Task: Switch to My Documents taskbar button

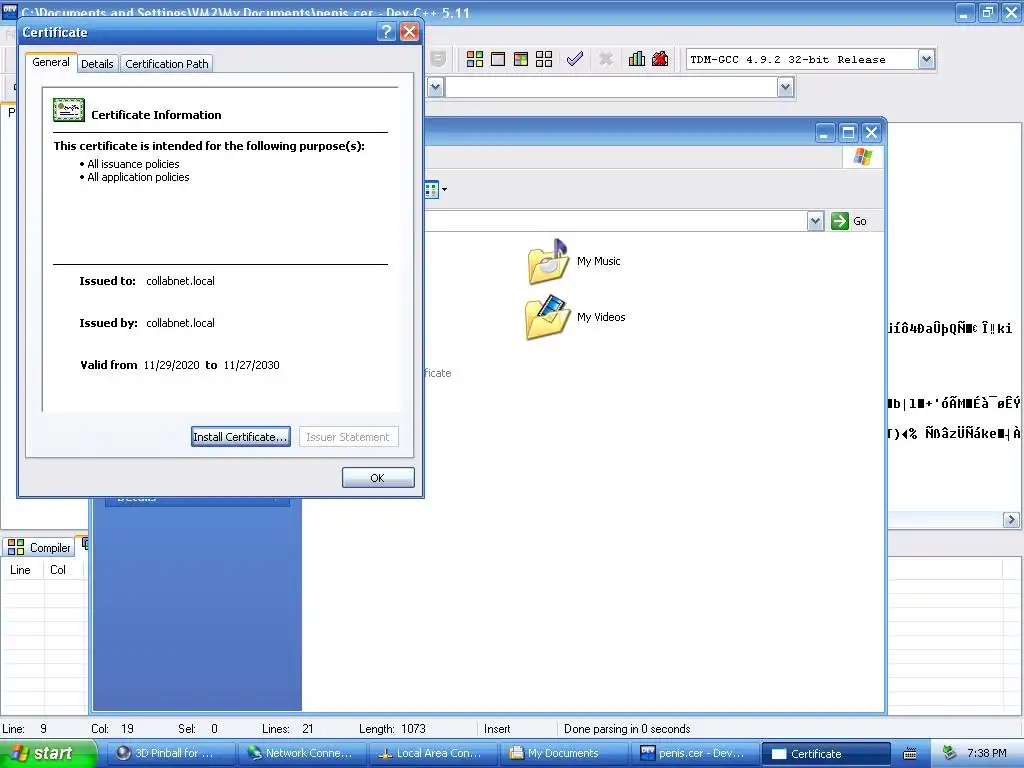Action: click(x=565, y=753)
